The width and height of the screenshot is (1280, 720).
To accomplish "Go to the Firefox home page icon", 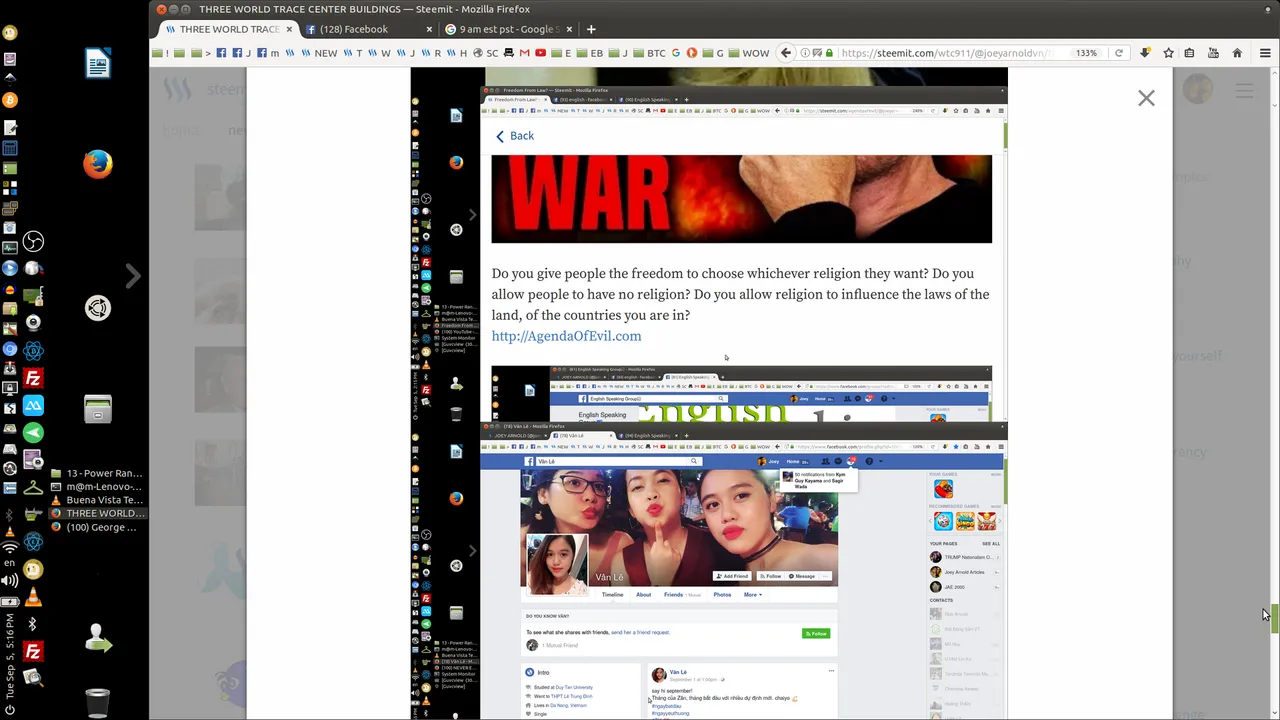I will click(1237, 53).
